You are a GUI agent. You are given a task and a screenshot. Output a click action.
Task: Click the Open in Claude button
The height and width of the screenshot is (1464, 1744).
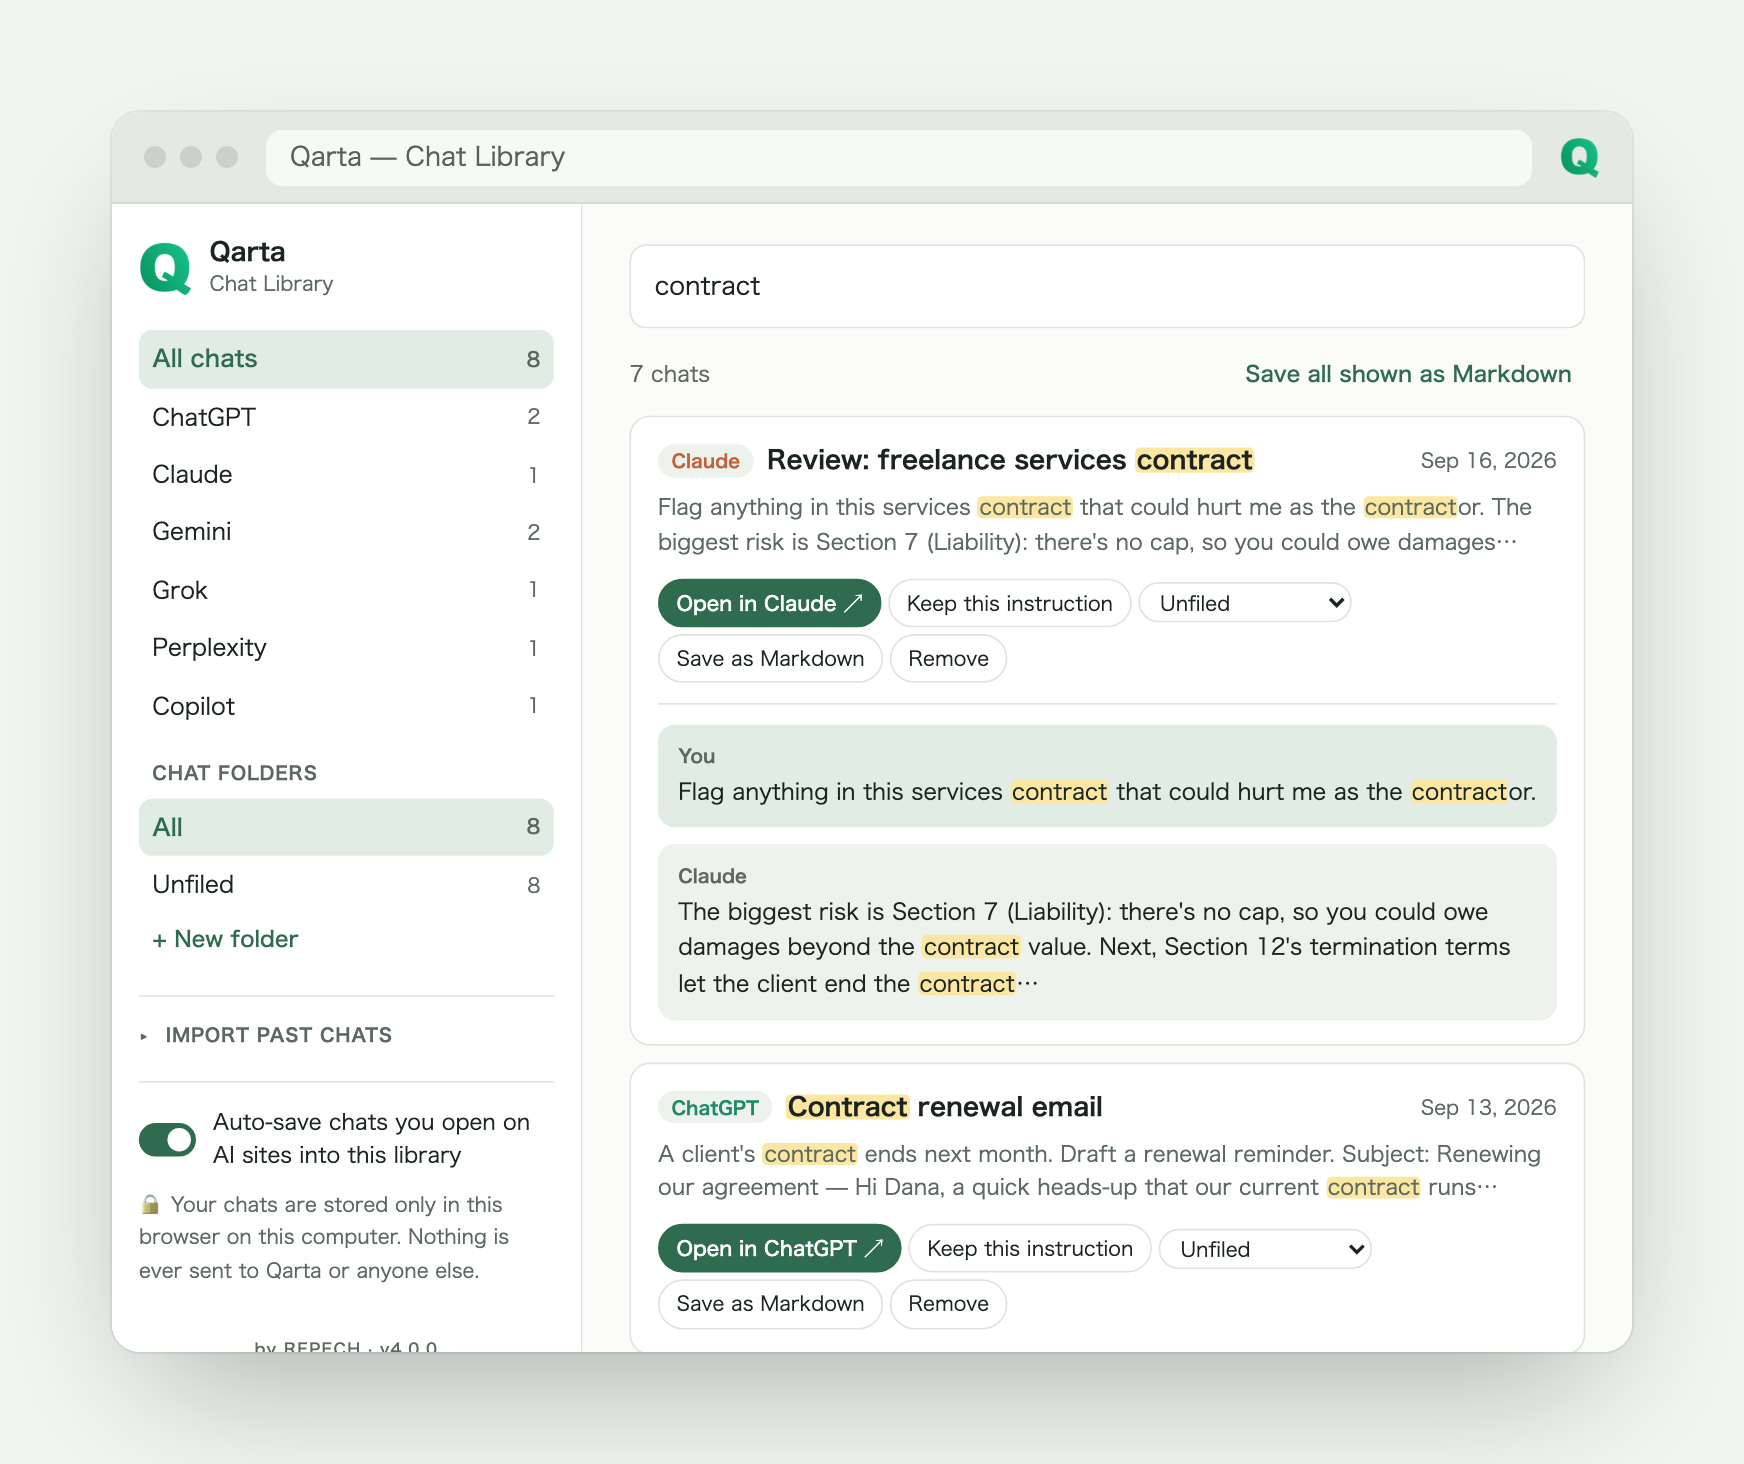769,603
